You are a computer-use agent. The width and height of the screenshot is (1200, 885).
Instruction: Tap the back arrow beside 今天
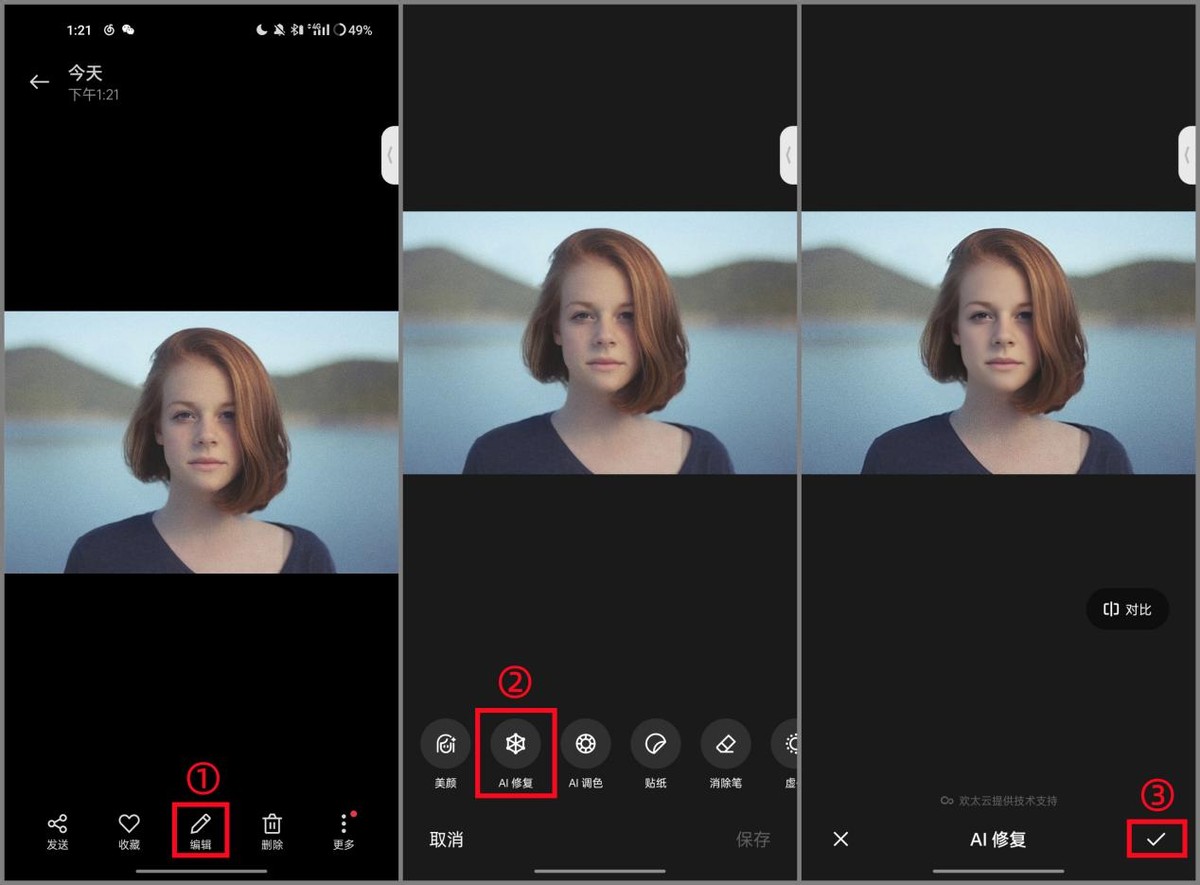click(x=39, y=83)
